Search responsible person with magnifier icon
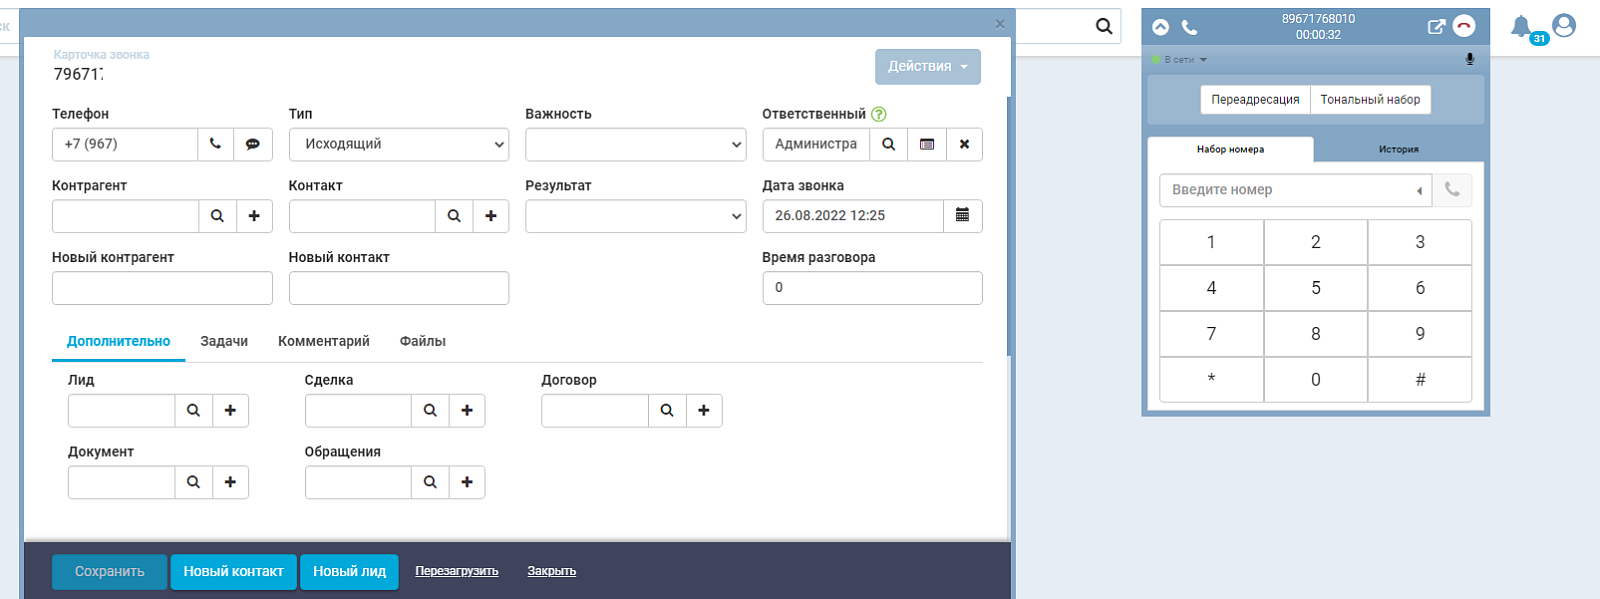 coord(889,144)
